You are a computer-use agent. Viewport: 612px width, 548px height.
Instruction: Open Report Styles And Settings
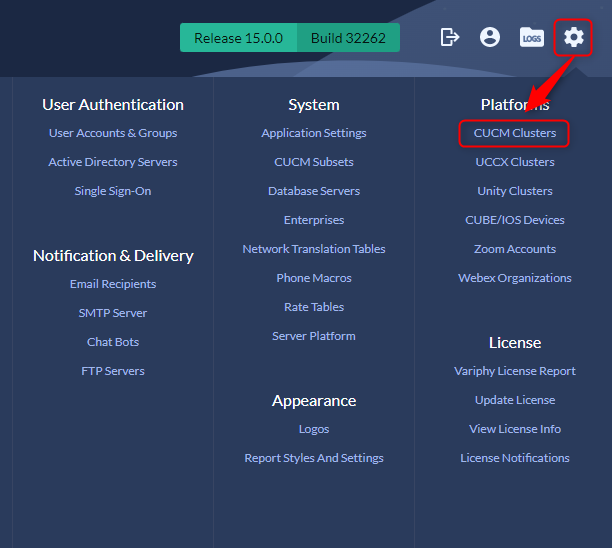[x=314, y=458]
